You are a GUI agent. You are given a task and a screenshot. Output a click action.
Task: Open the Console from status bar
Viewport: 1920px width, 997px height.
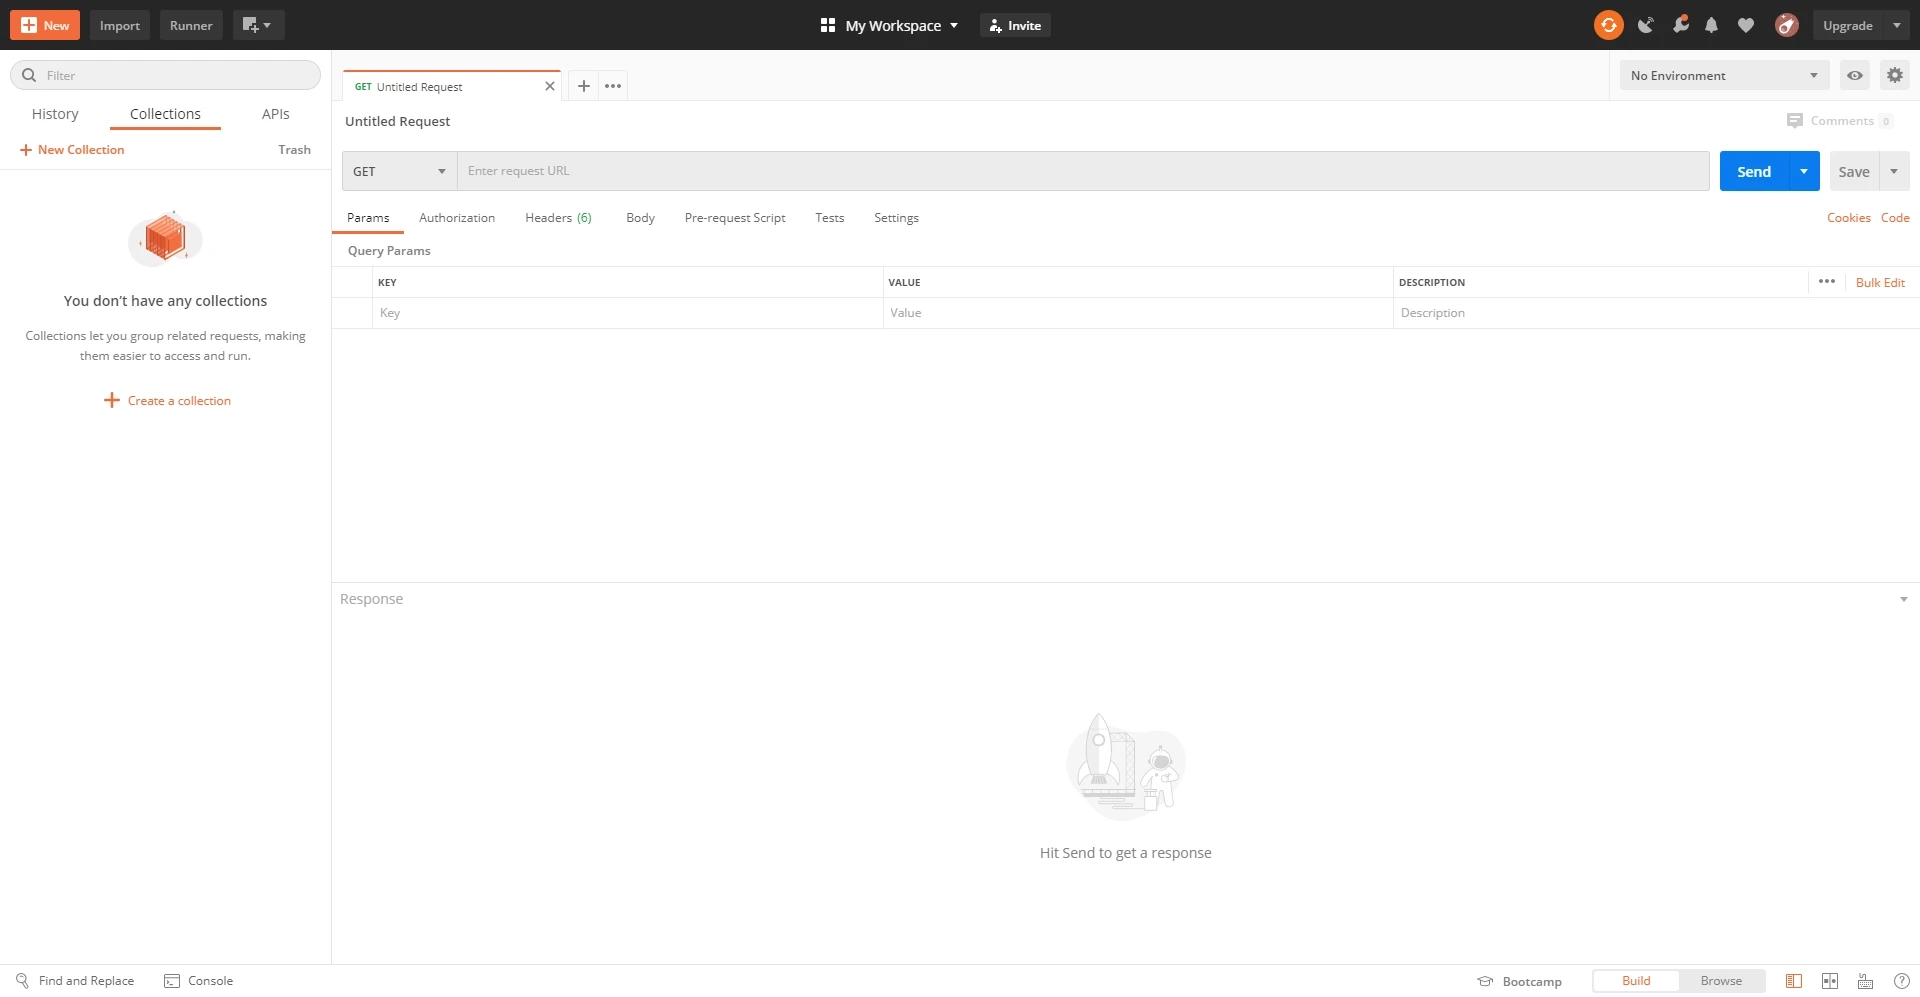(198, 981)
